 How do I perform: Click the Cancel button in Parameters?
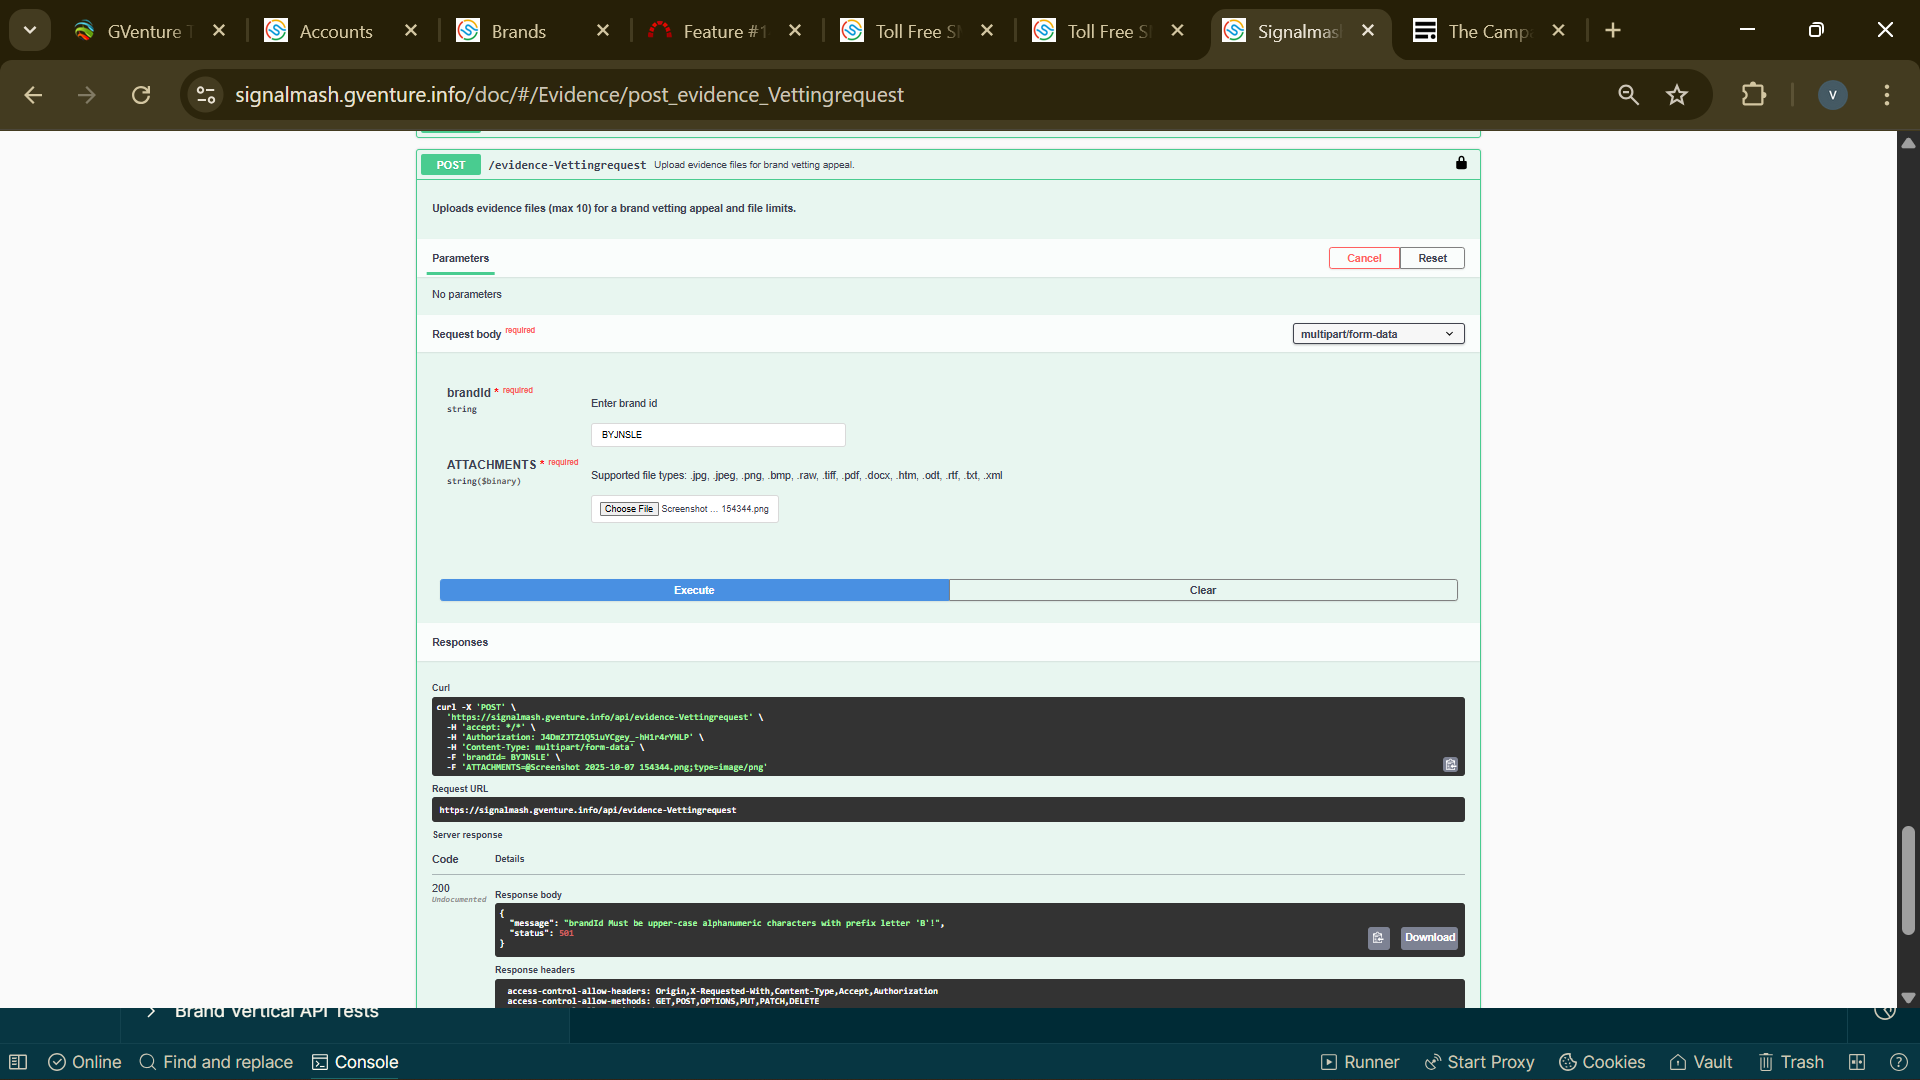pos(1363,258)
